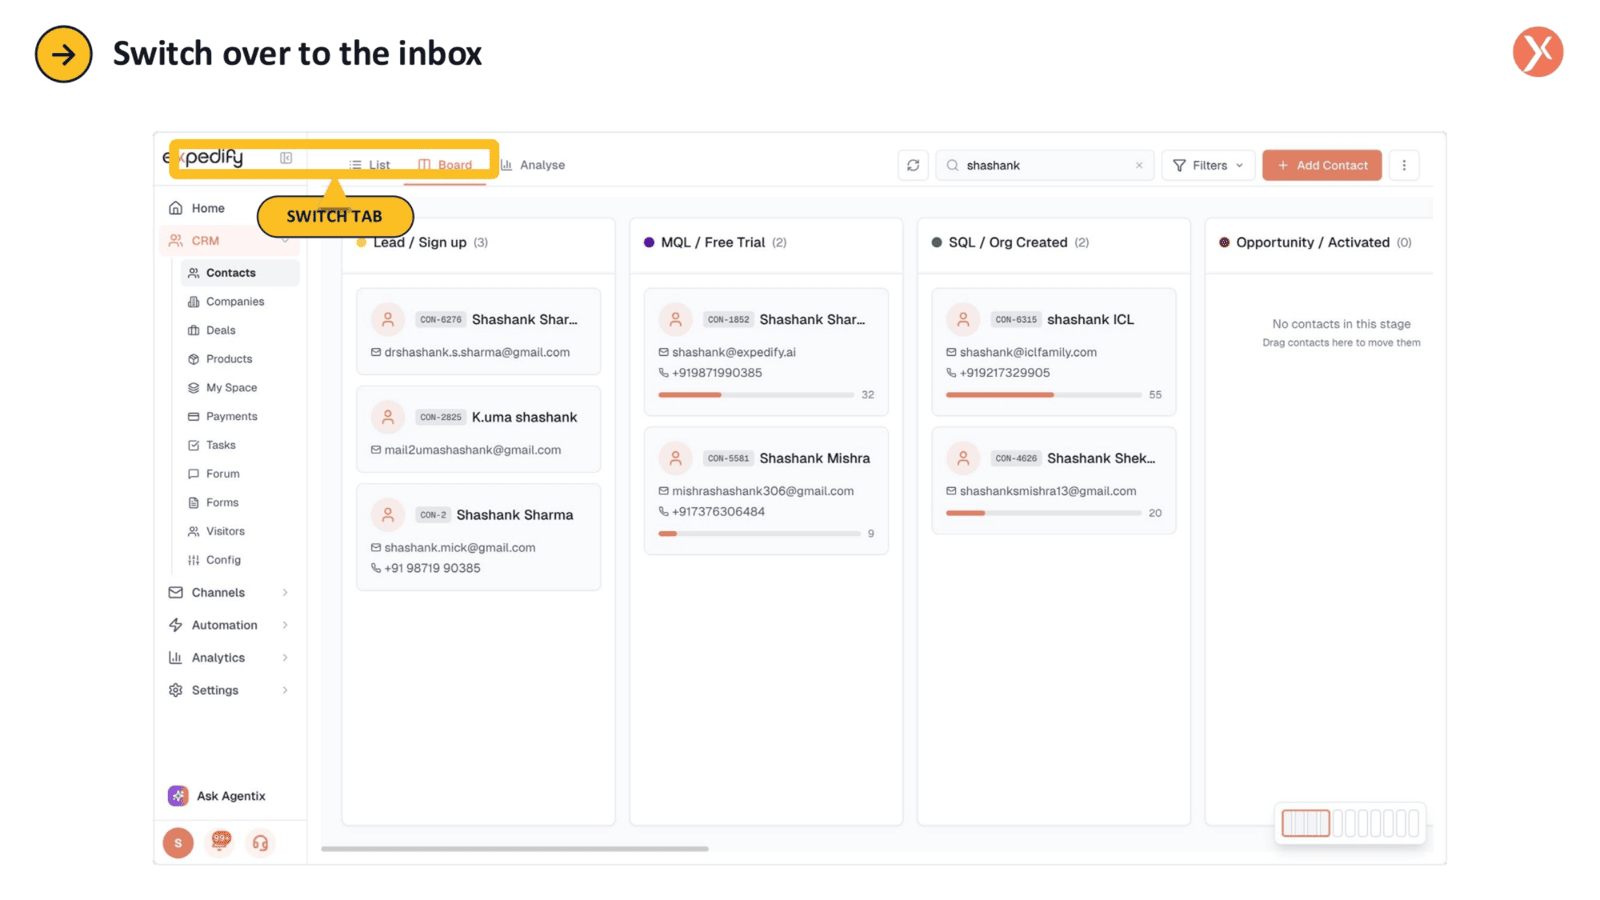Click the Add Contact button
The image size is (1600, 900).
pyautogui.click(x=1322, y=166)
